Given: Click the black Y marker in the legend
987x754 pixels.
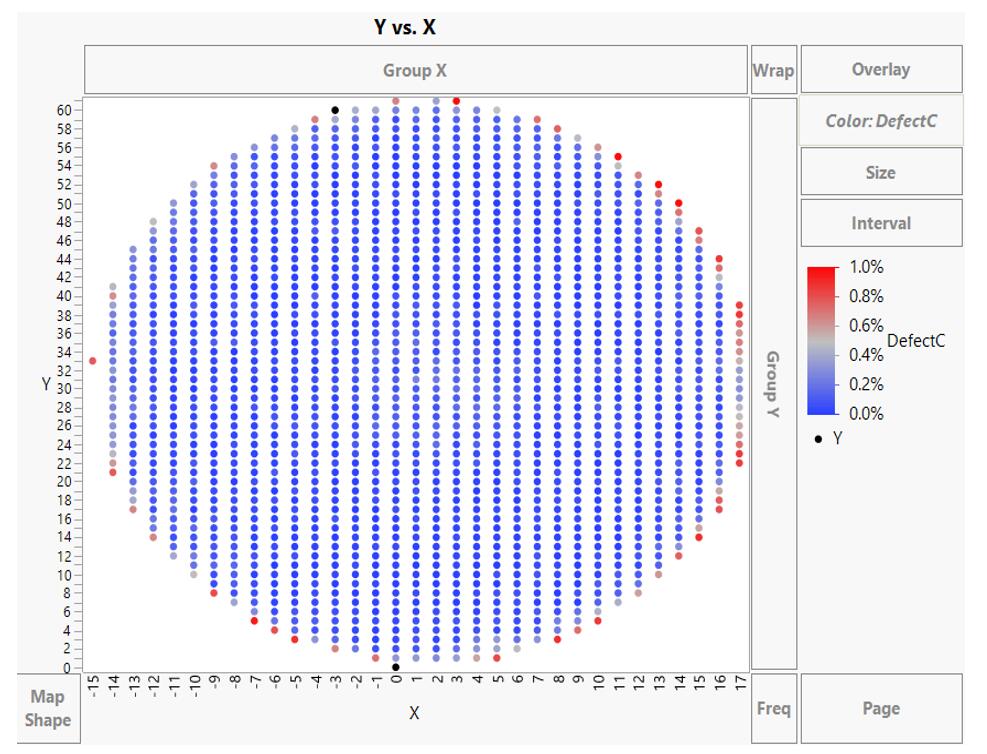Looking at the screenshot, I should (818, 439).
